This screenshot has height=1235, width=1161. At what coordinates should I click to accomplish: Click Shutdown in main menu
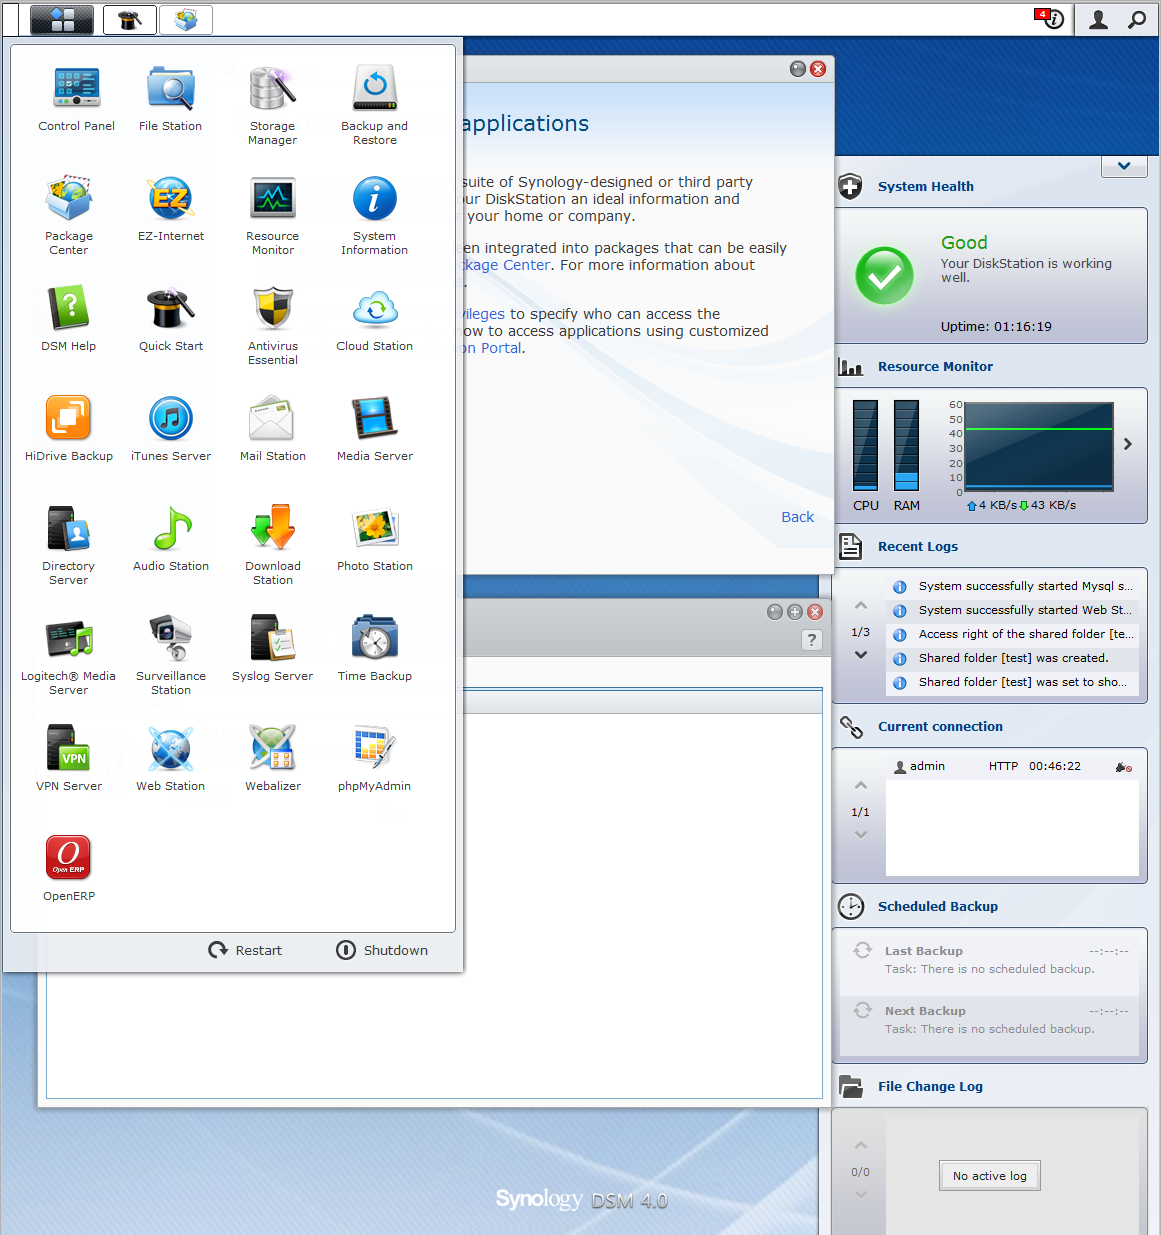click(382, 950)
